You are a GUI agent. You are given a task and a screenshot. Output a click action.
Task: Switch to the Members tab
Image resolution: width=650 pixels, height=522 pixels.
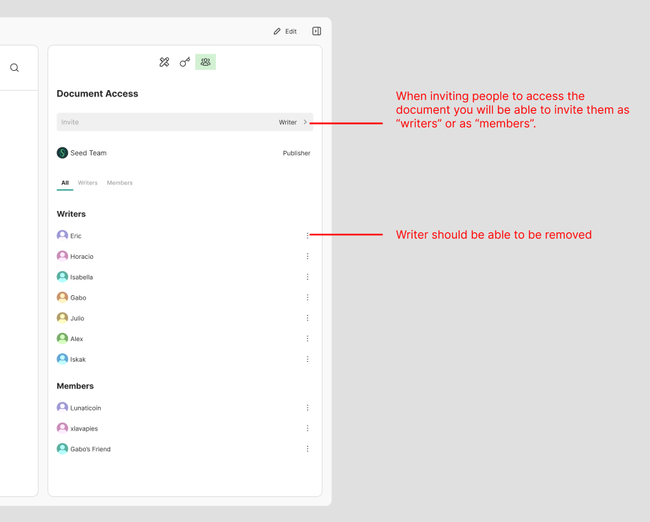(x=120, y=183)
